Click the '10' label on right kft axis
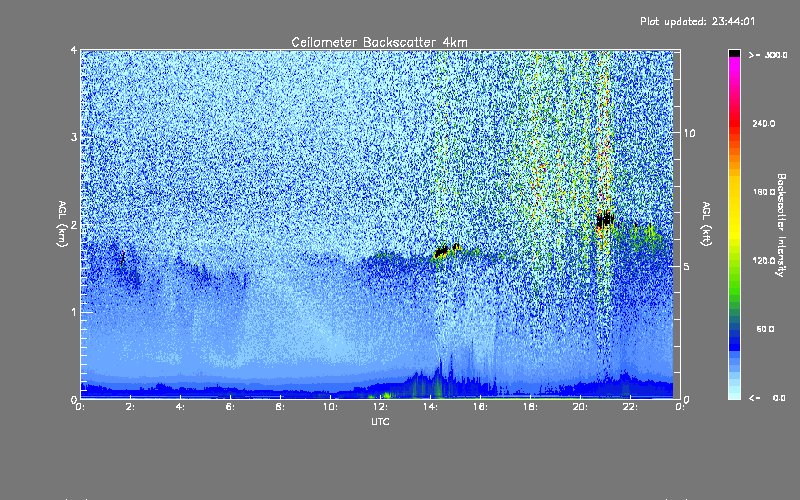The height and width of the screenshot is (500, 800). [x=689, y=133]
